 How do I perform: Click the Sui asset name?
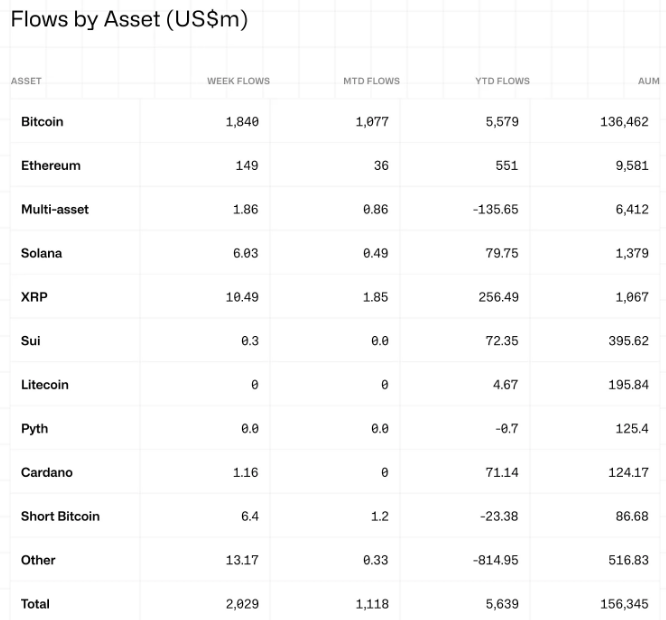[x=30, y=341]
